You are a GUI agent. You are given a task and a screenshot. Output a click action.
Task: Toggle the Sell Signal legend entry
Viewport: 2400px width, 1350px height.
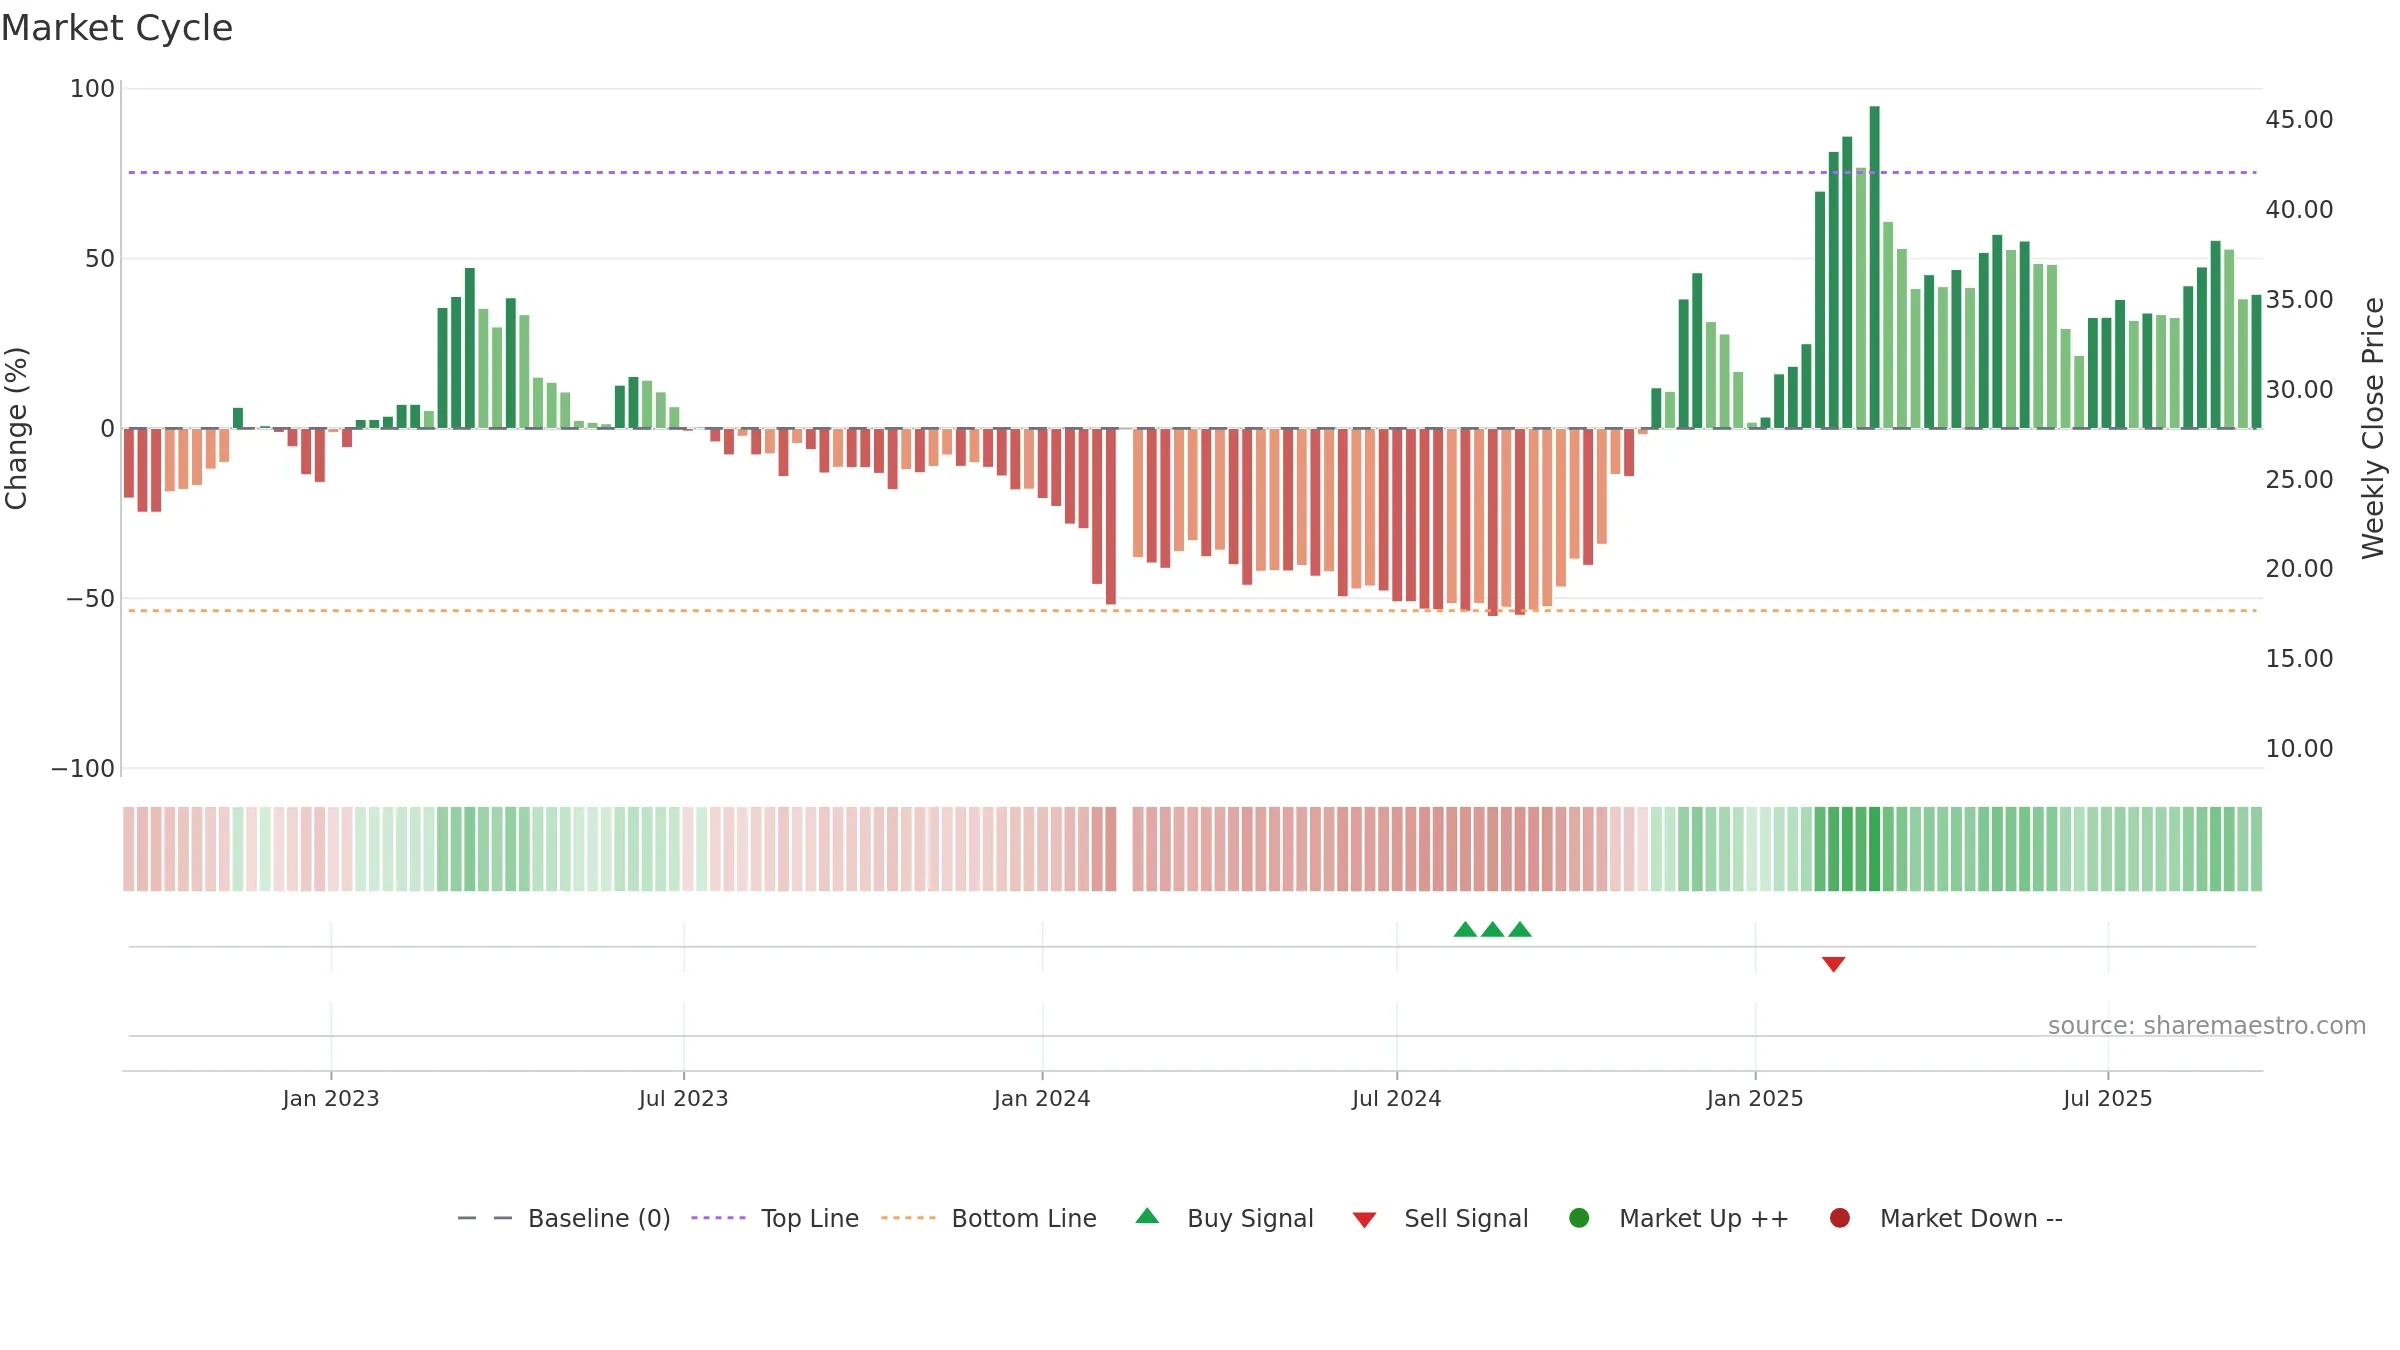click(x=1441, y=1218)
